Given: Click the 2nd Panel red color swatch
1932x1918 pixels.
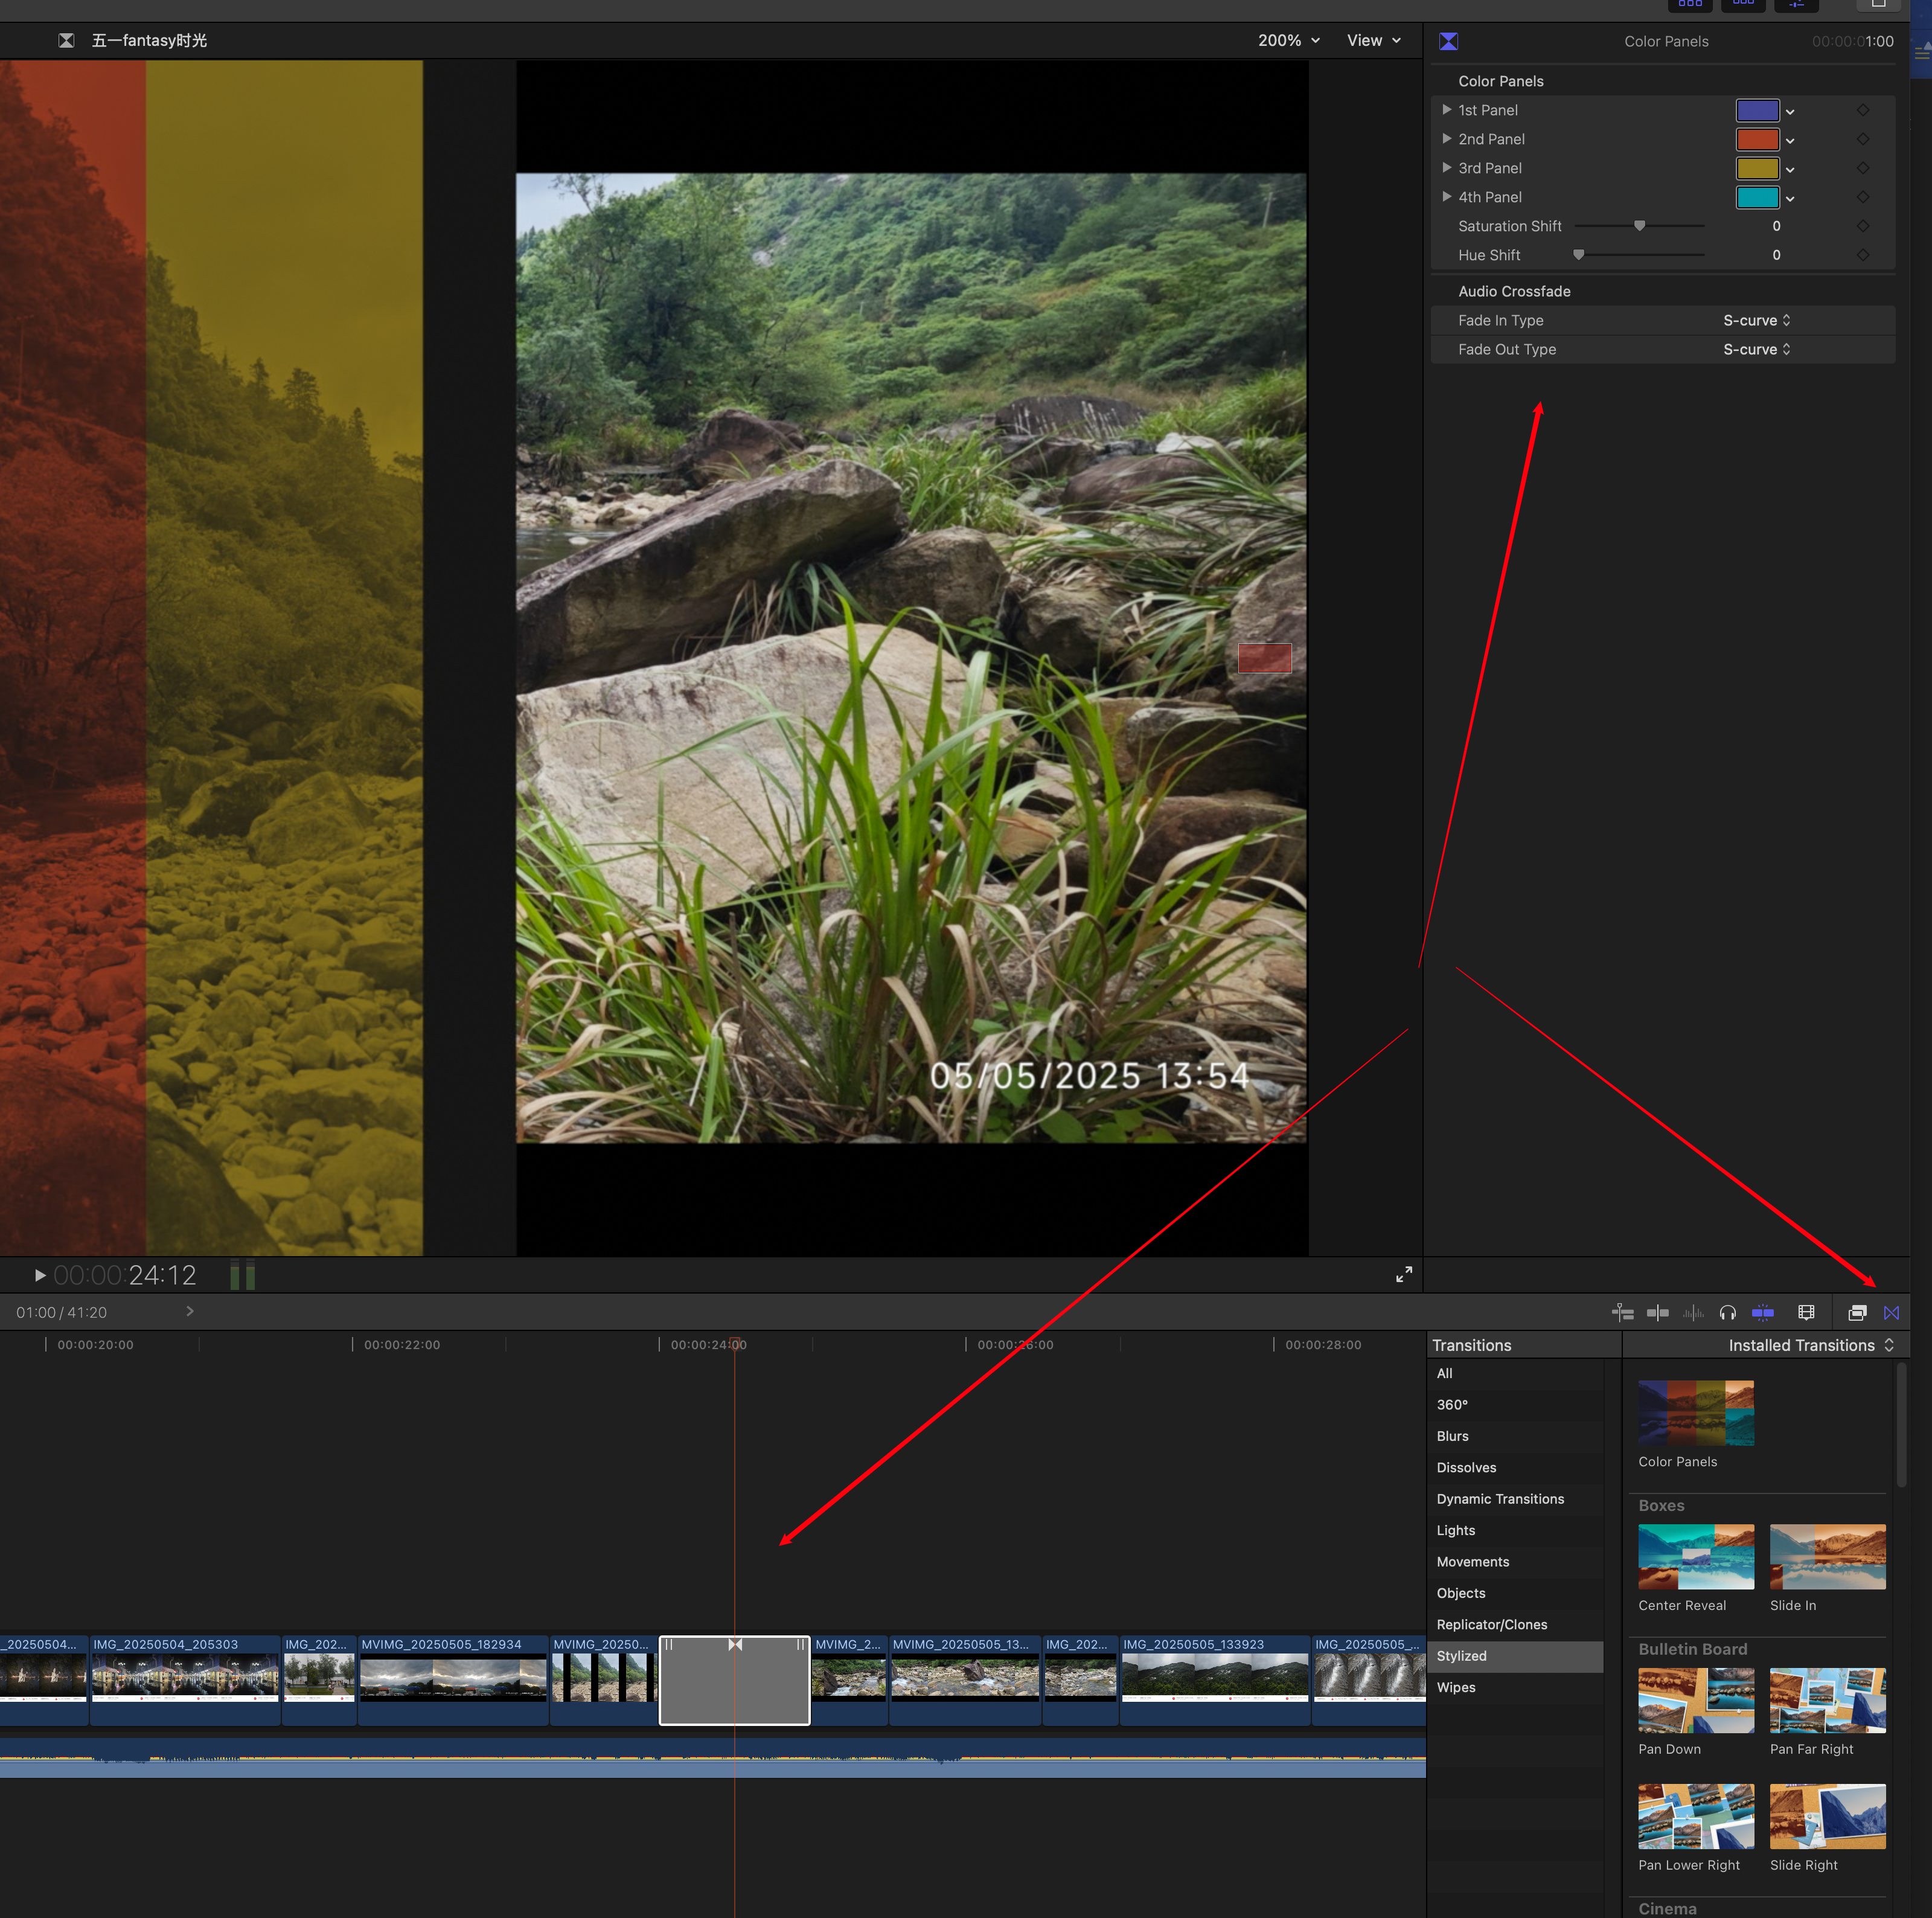Looking at the screenshot, I should point(1757,139).
